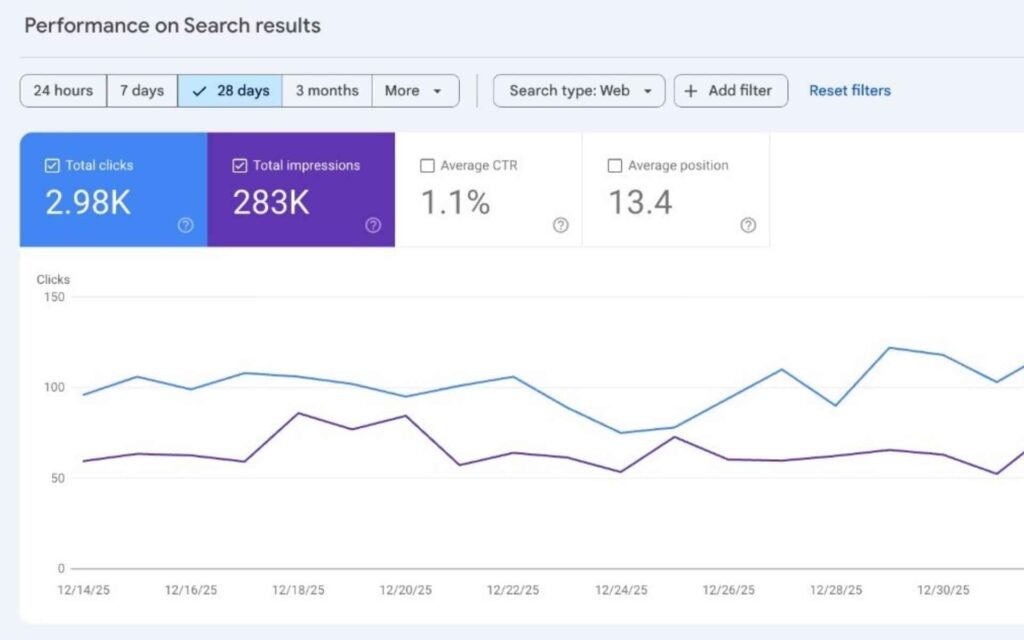Enable the Average position metric checkbox
The width and height of the screenshot is (1024, 640).
[614, 165]
